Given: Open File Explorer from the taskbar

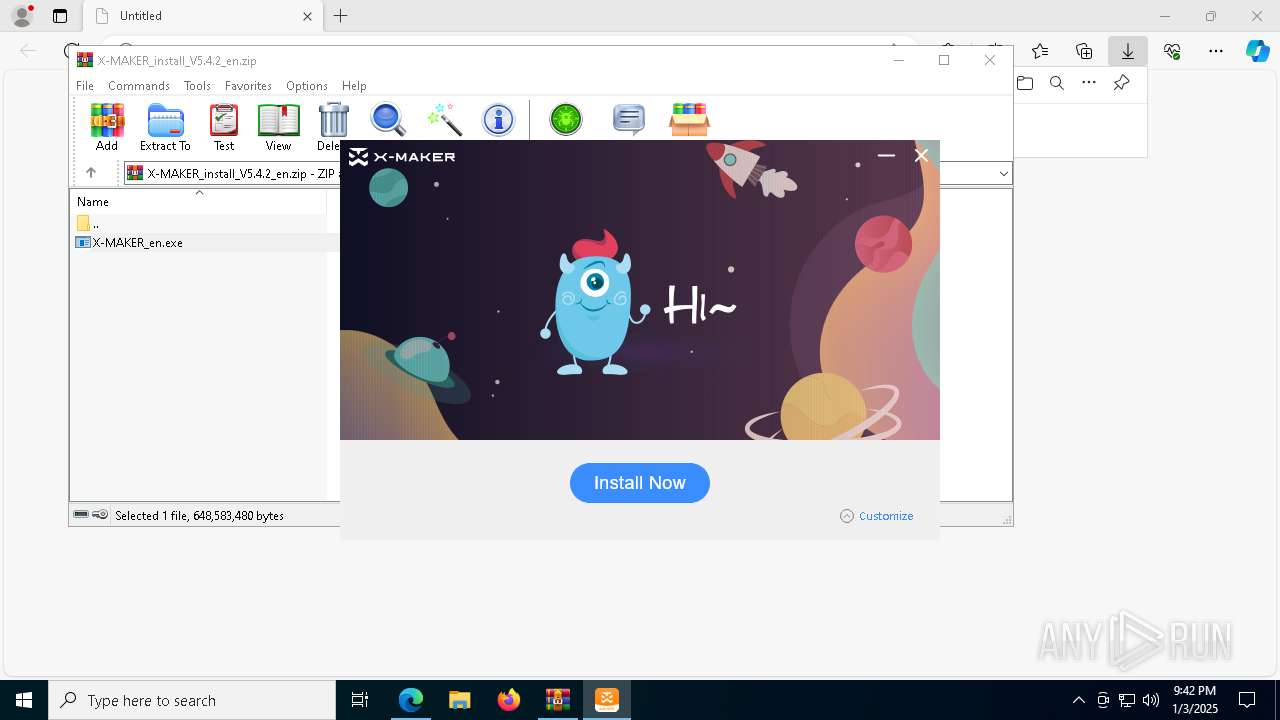Looking at the screenshot, I should tap(459, 700).
